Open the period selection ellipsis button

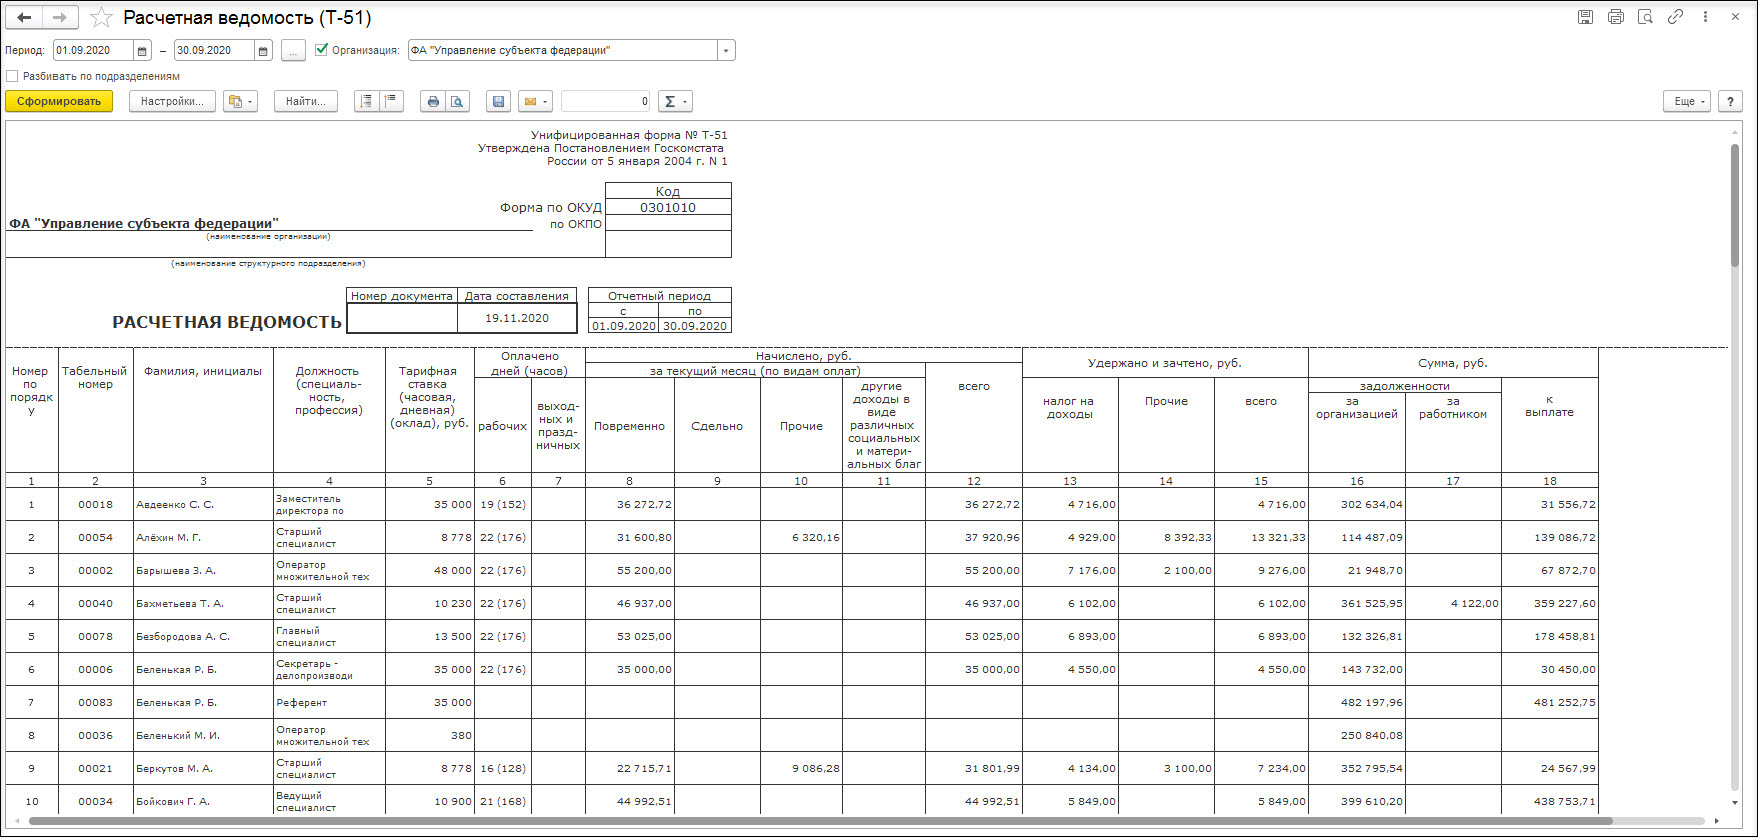[x=293, y=51]
